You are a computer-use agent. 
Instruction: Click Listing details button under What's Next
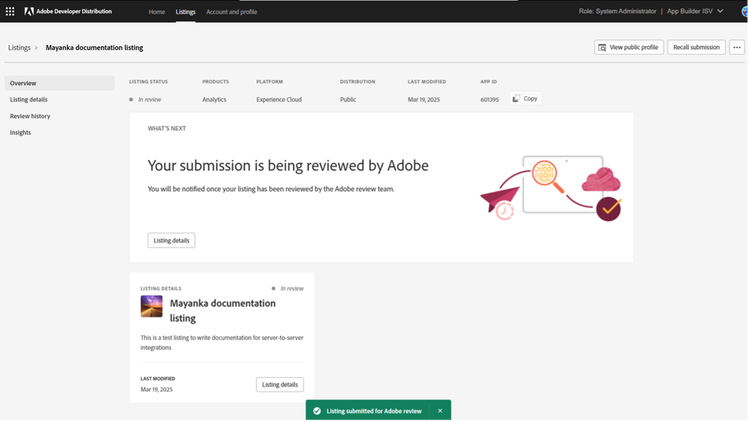coord(171,241)
